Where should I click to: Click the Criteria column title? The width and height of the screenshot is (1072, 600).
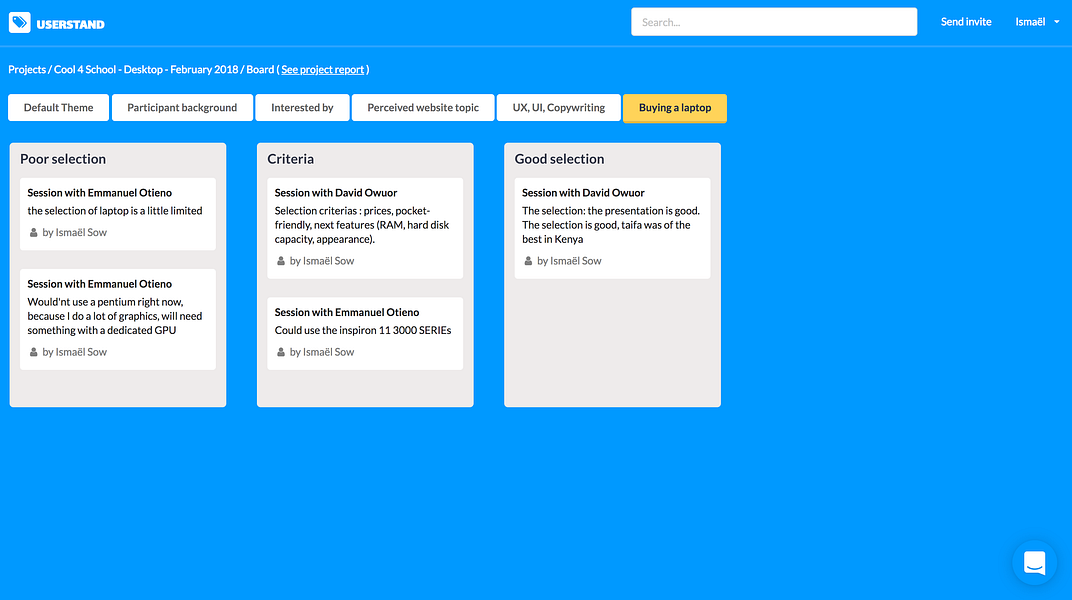click(x=291, y=159)
